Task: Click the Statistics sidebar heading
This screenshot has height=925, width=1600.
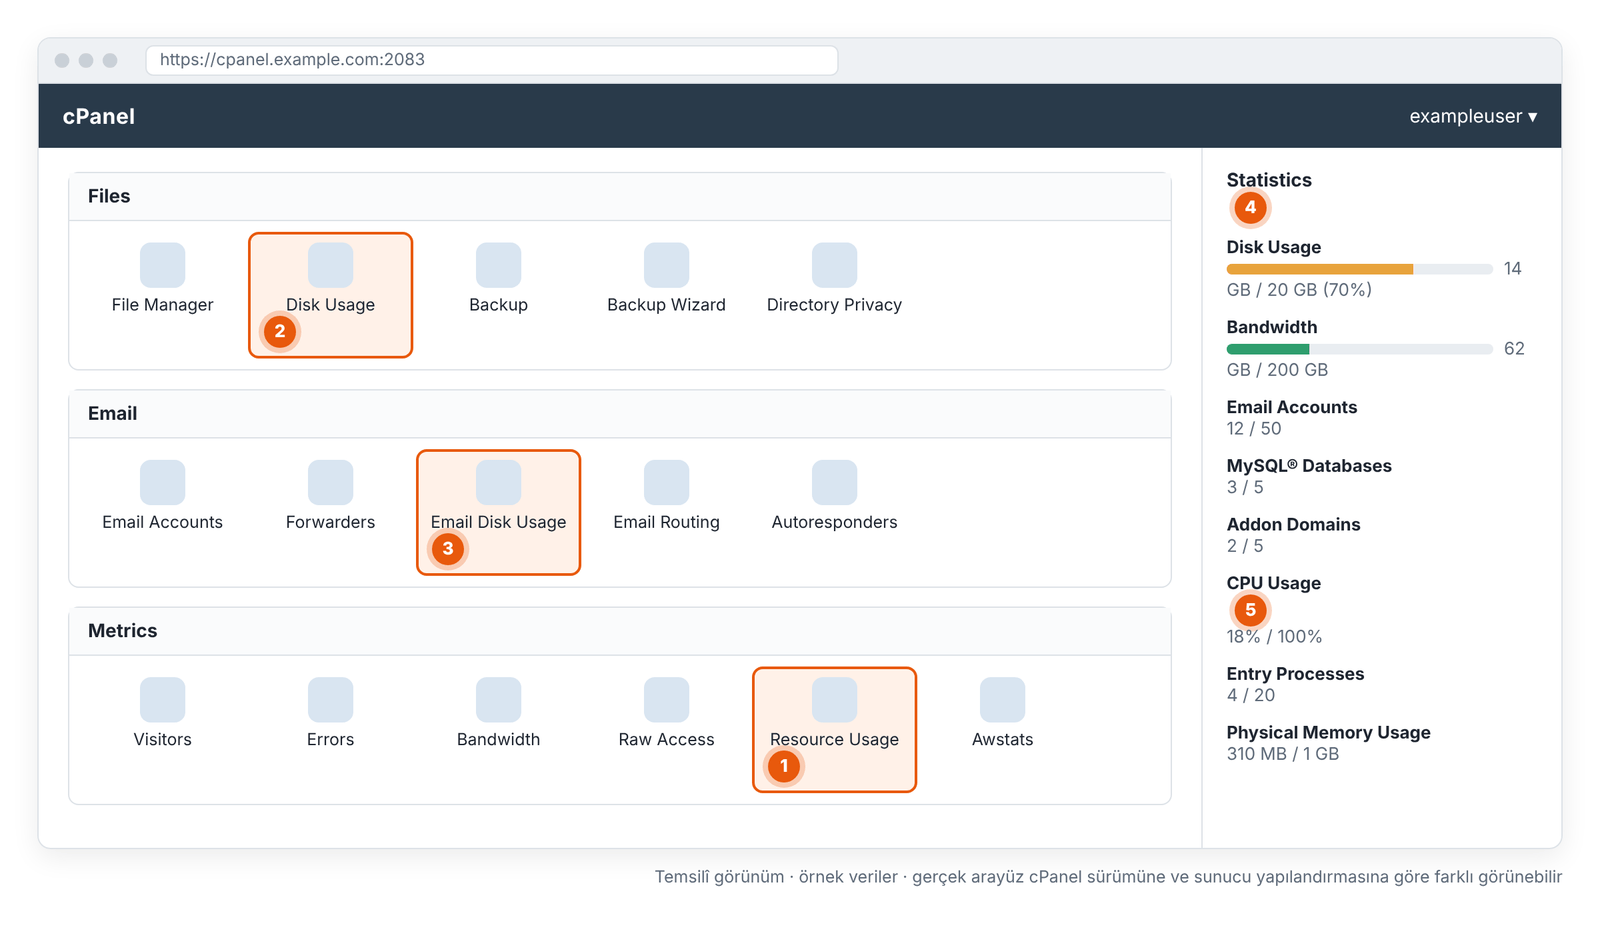Action: tap(1269, 180)
